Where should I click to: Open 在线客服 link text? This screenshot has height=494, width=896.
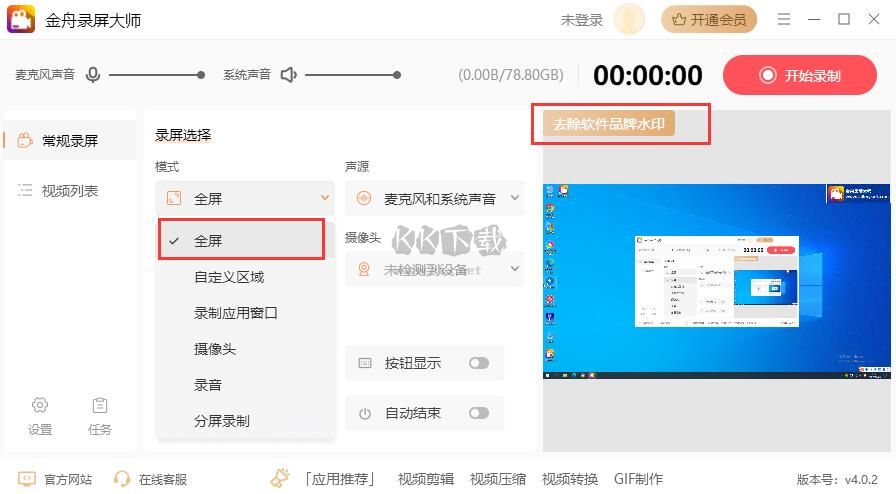point(163,479)
